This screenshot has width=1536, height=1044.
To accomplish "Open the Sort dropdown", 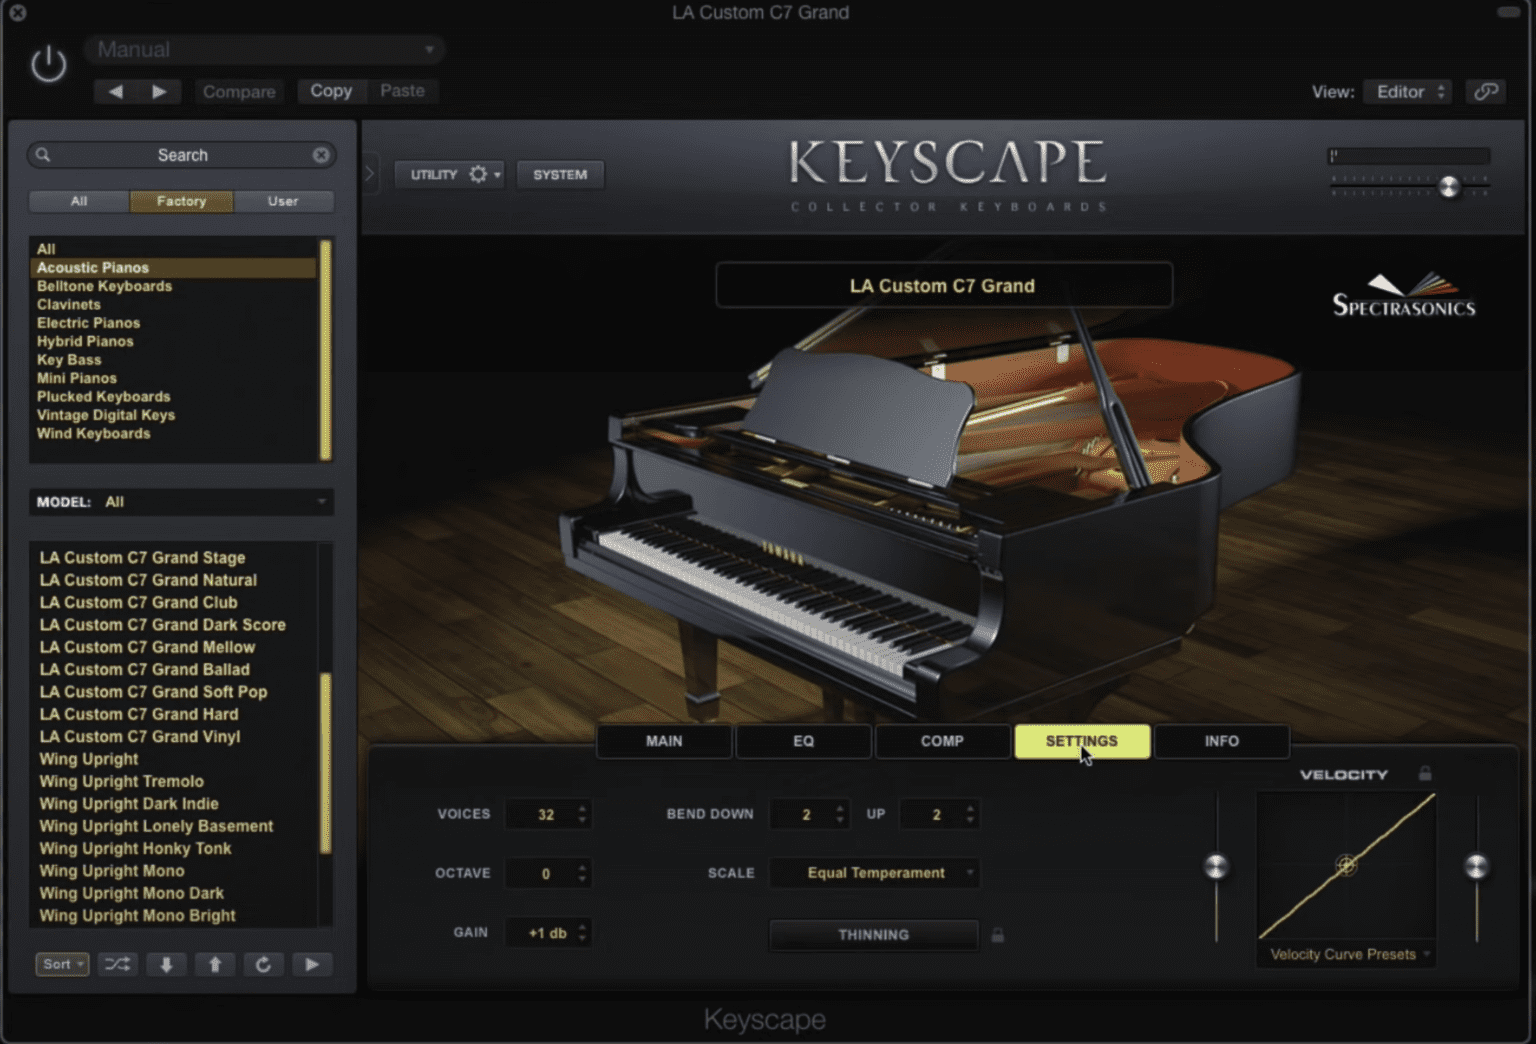I will (62, 964).
